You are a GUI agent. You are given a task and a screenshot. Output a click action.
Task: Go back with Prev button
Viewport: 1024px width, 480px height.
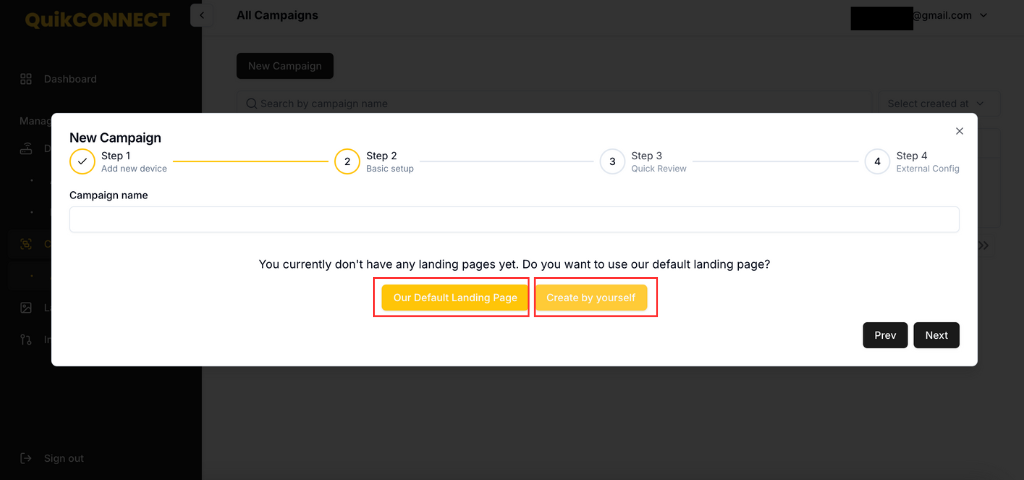885,335
